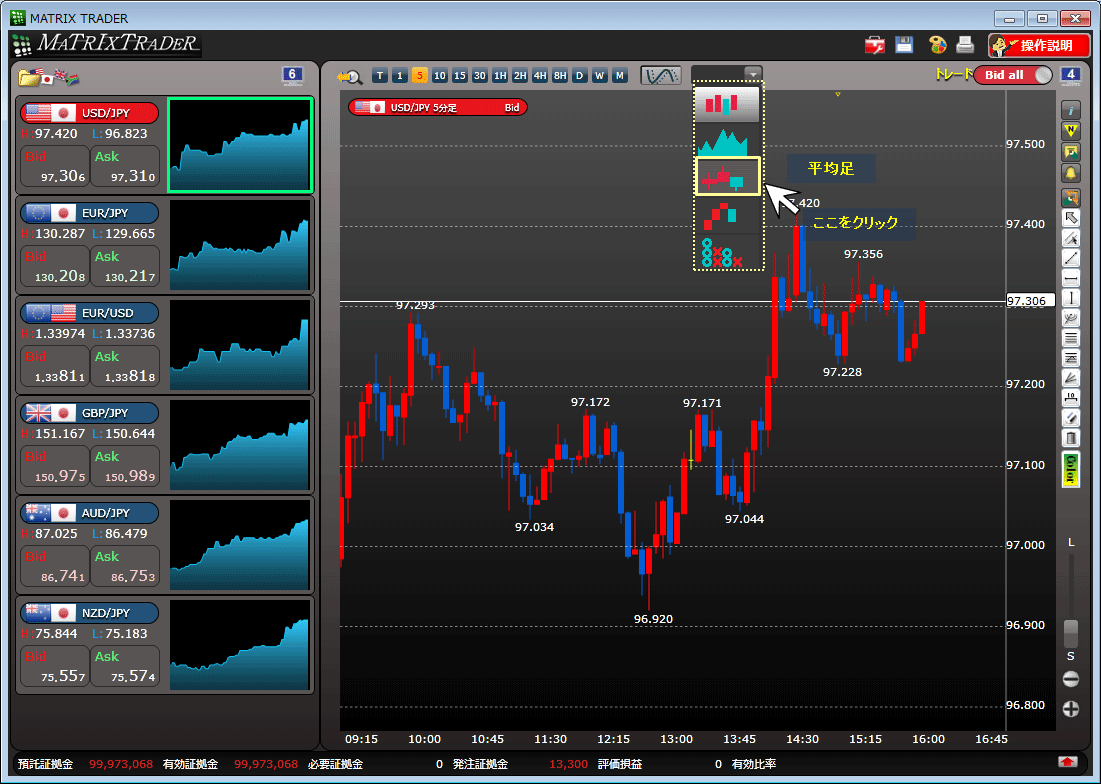Image resolution: width=1101 pixels, height=784 pixels.
Task: Select the diagonal trend line tool
Action: click(x=1071, y=258)
